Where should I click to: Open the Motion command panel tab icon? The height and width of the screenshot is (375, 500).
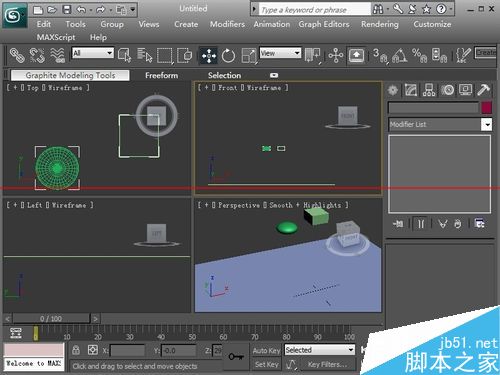coord(447,90)
